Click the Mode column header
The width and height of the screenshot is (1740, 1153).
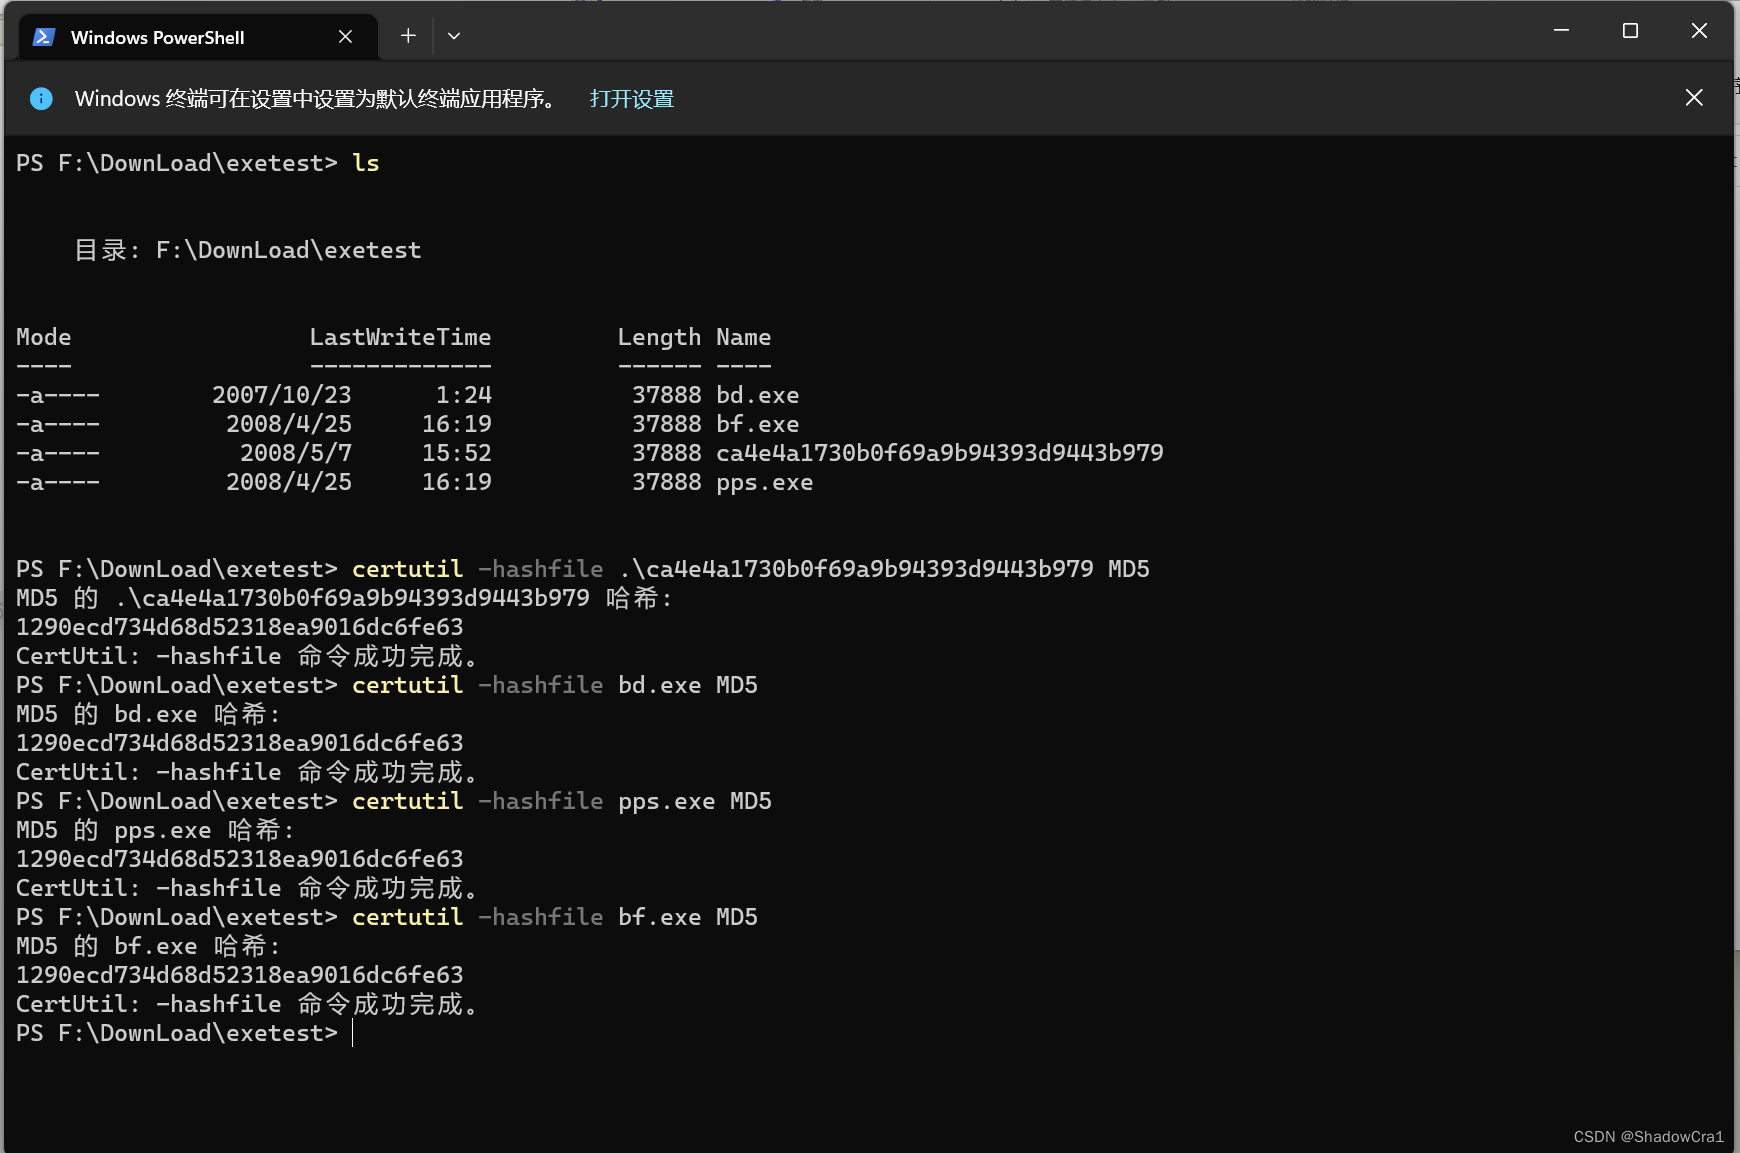click(44, 337)
